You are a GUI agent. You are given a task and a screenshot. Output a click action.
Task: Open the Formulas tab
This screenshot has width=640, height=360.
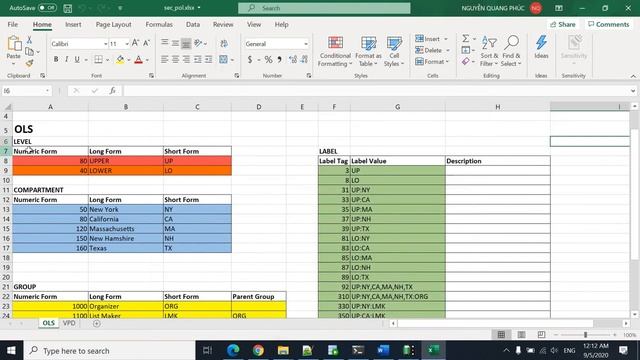159,24
